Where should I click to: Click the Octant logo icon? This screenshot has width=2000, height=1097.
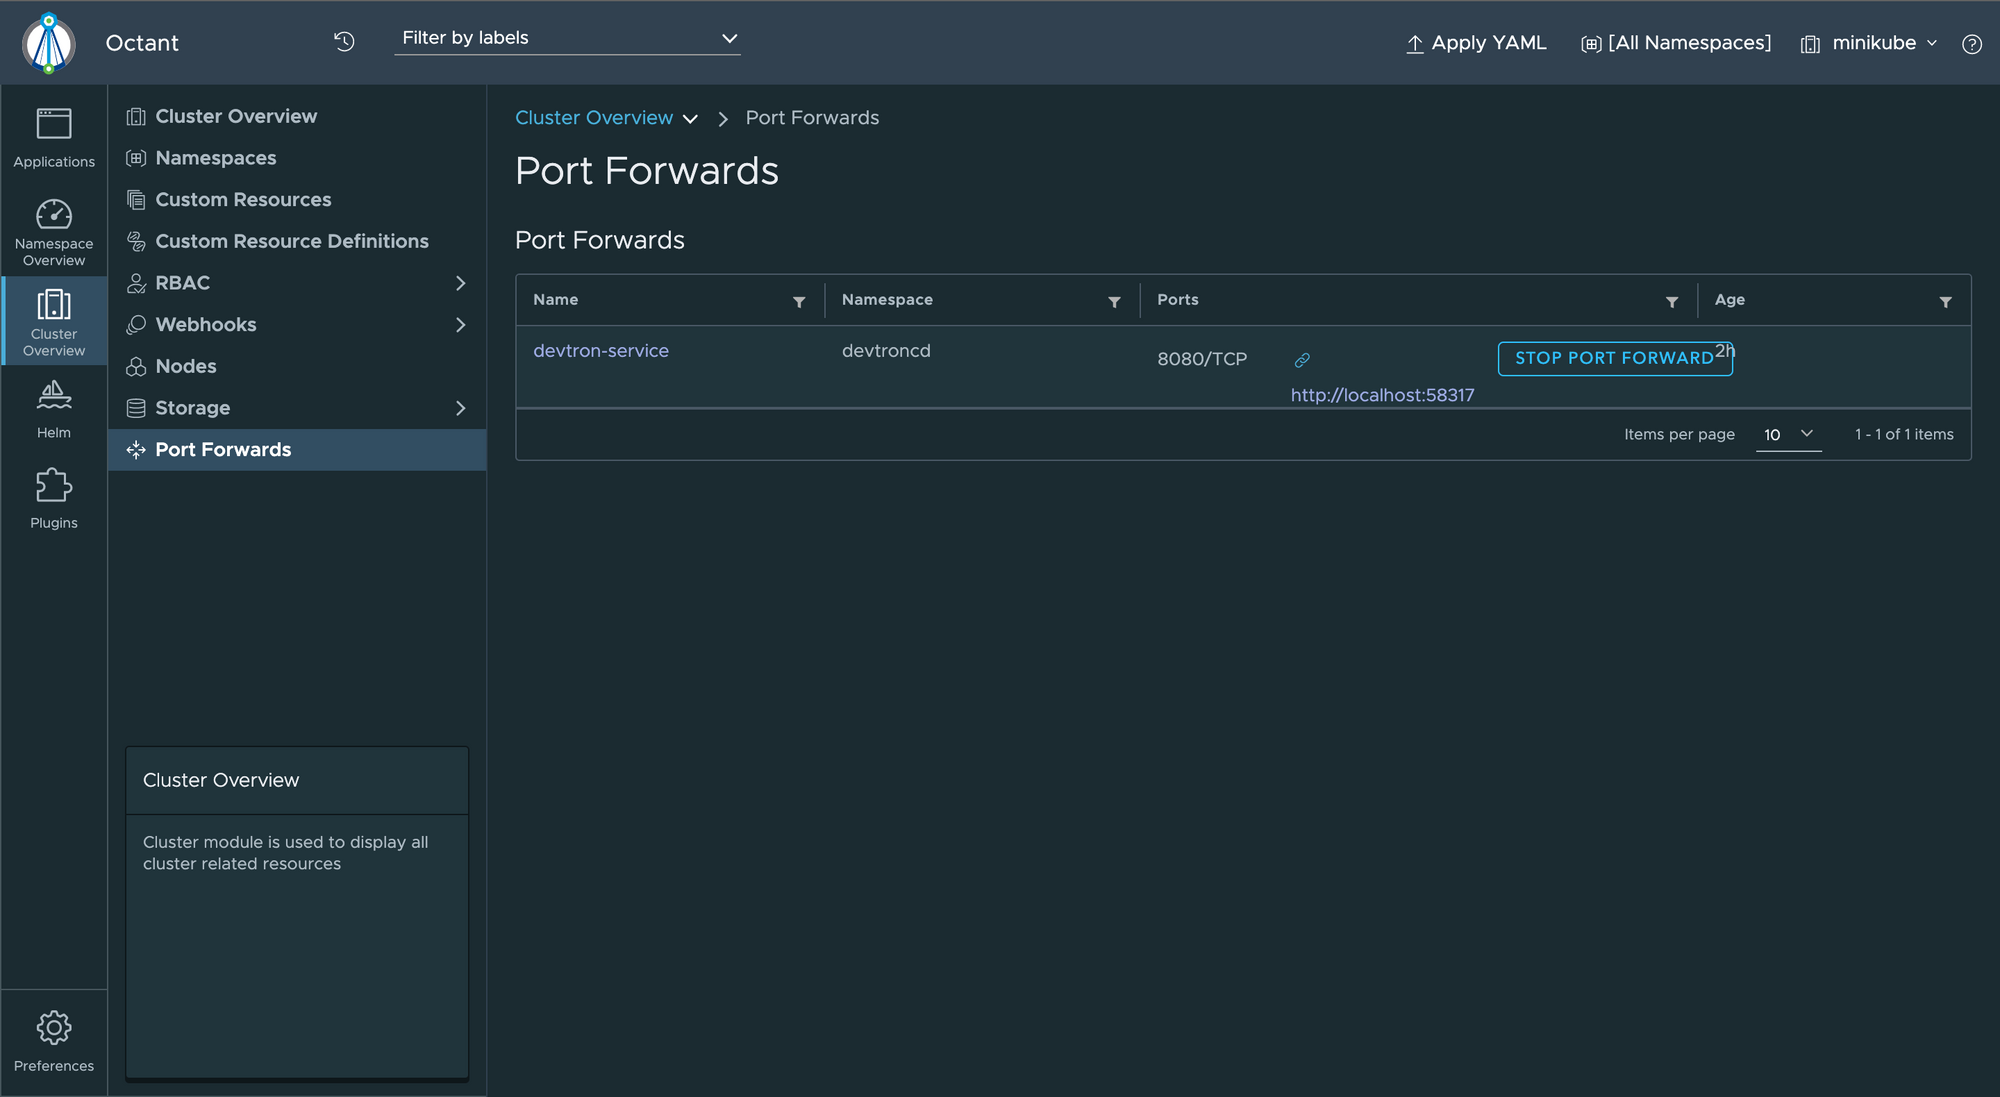click(x=49, y=42)
